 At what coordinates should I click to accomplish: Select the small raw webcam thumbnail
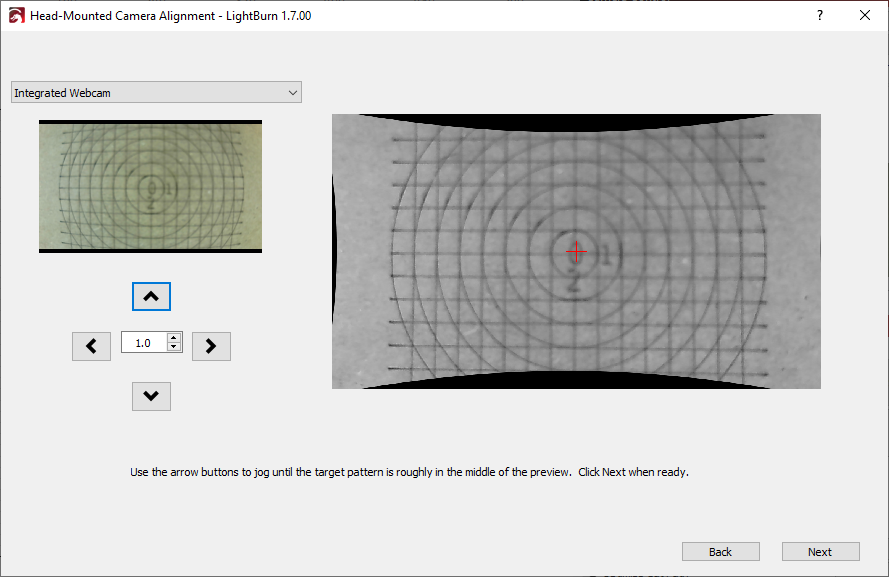150,186
